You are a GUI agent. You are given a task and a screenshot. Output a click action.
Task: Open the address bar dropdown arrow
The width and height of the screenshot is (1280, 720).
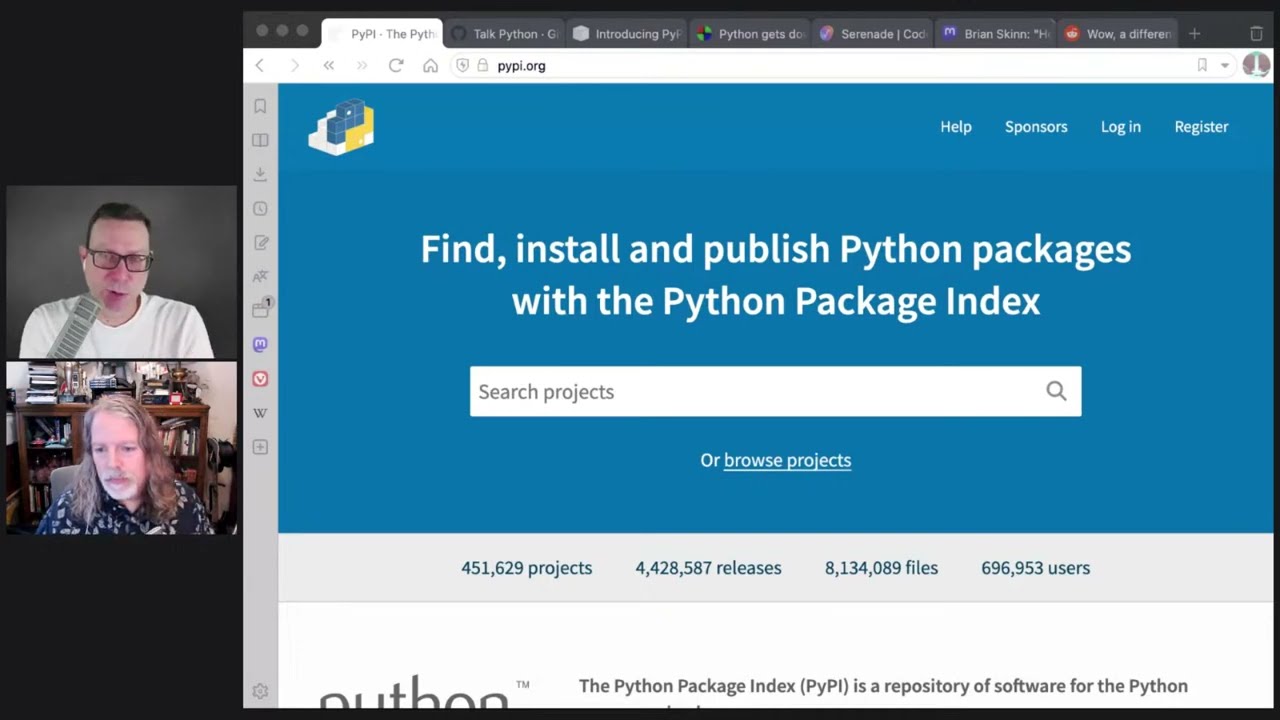click(x=1225, y=65)
